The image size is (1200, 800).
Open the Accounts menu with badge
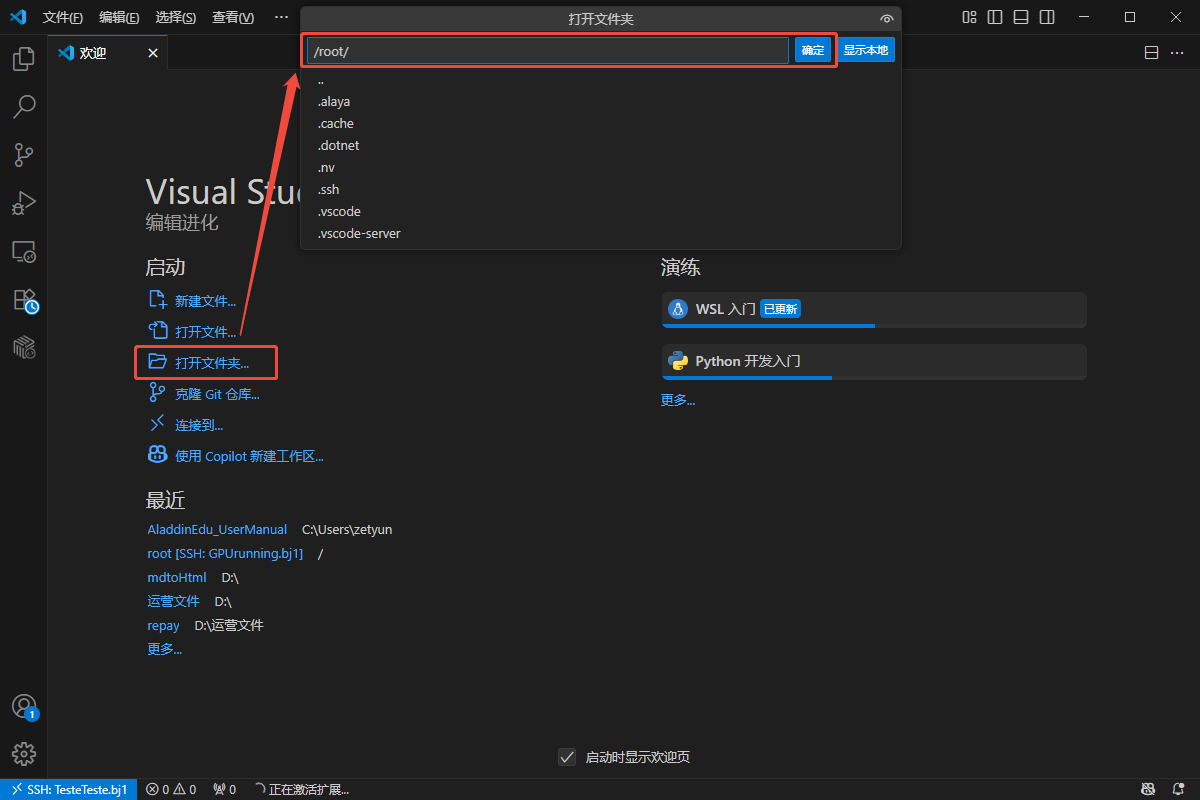(24, 706)
